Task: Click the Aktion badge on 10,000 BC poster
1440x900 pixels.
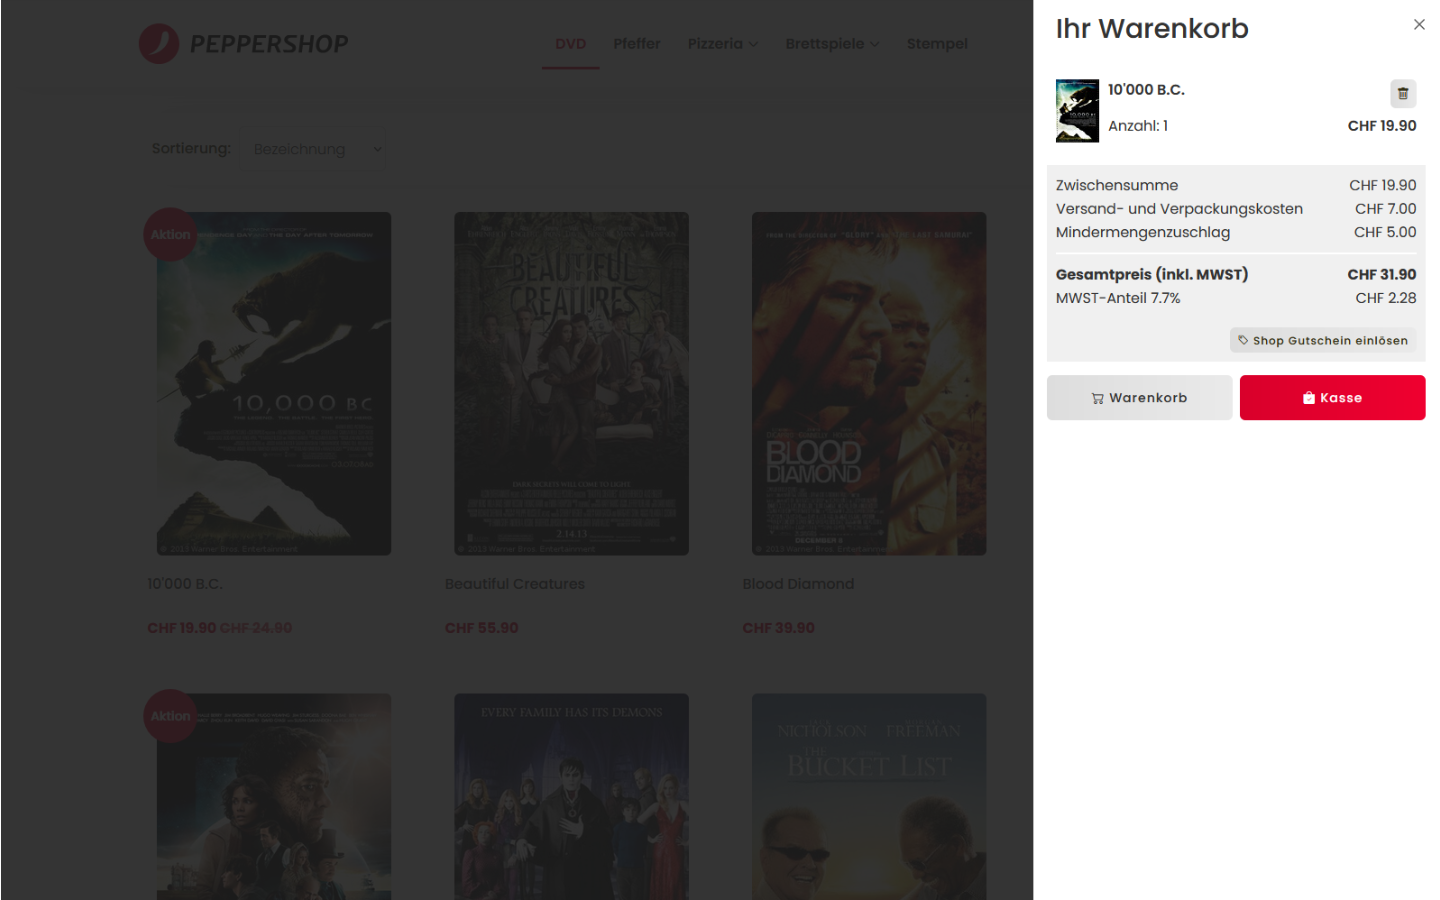Action: coord(170,234)
